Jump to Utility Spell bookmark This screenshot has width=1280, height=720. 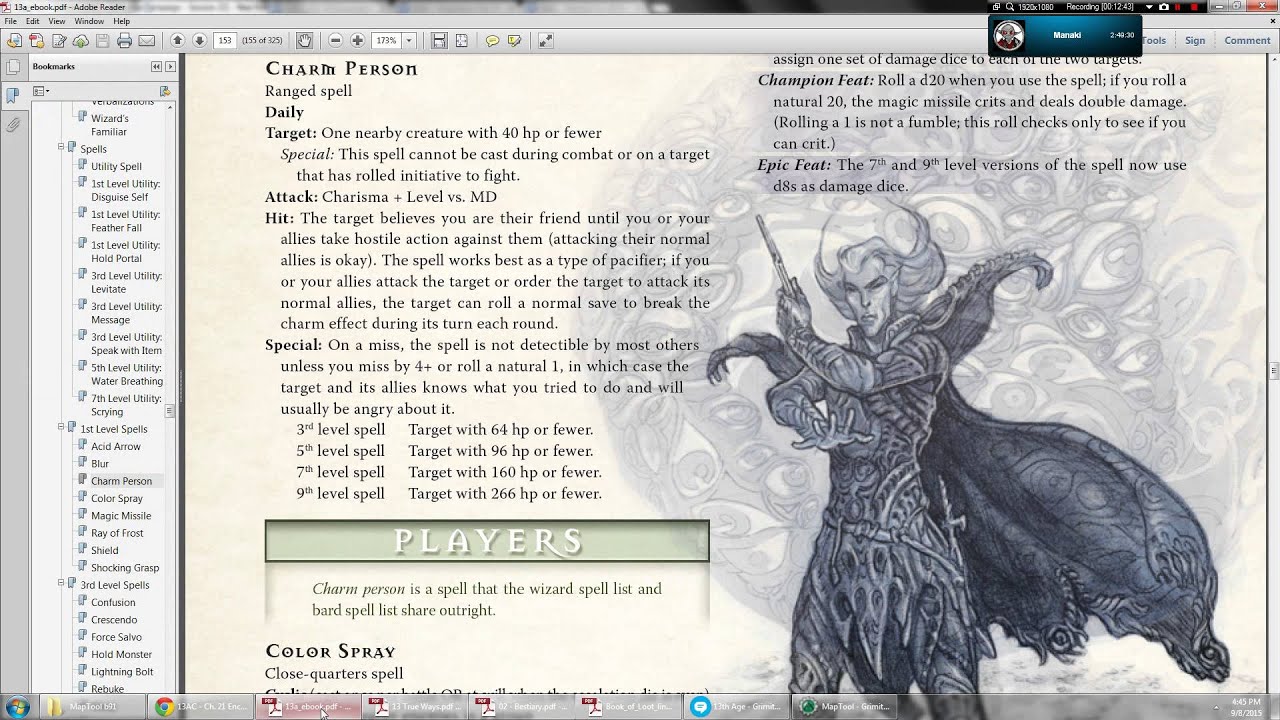pos(116,166)
